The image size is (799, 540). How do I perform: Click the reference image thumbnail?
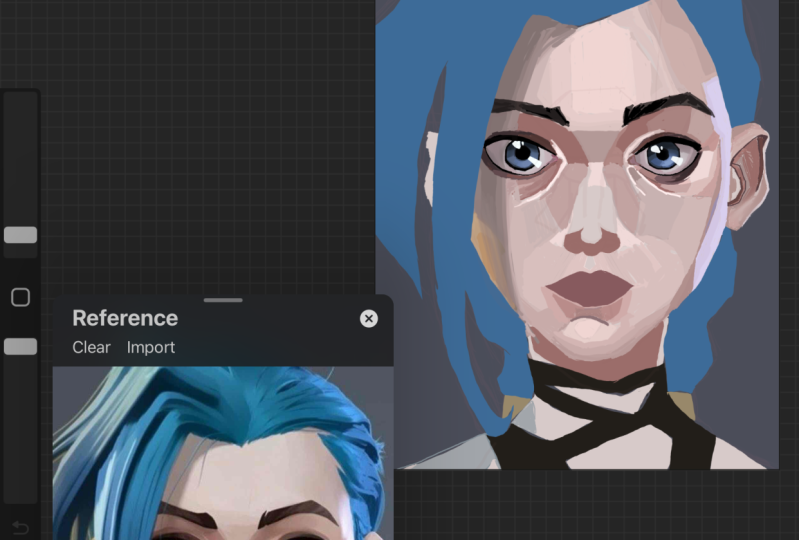click(x=223, y=453)
